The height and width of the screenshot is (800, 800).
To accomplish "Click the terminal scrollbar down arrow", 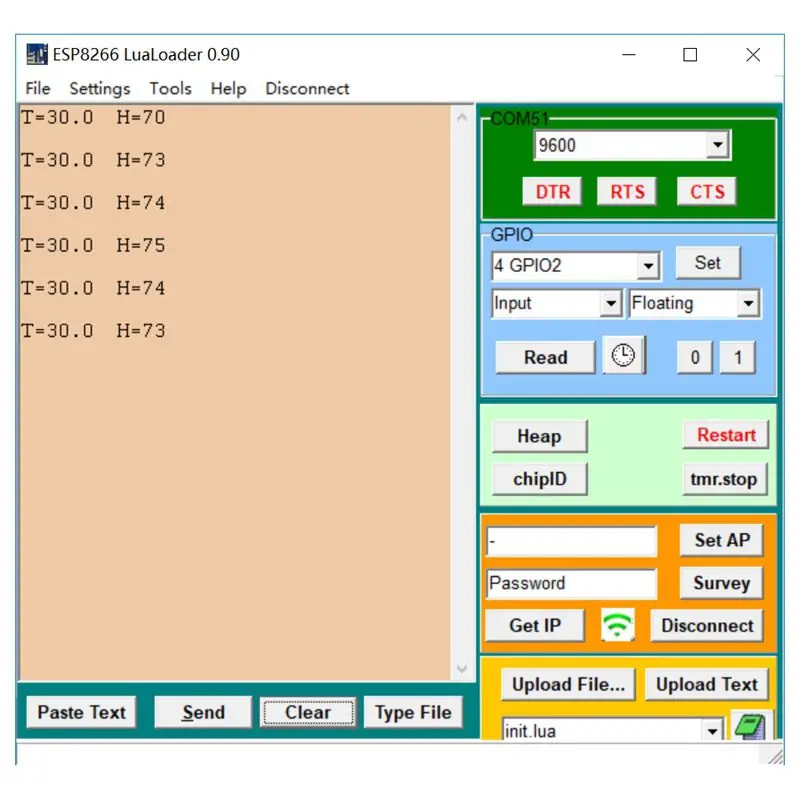I will pyautogui.click(x=462, y=669).
